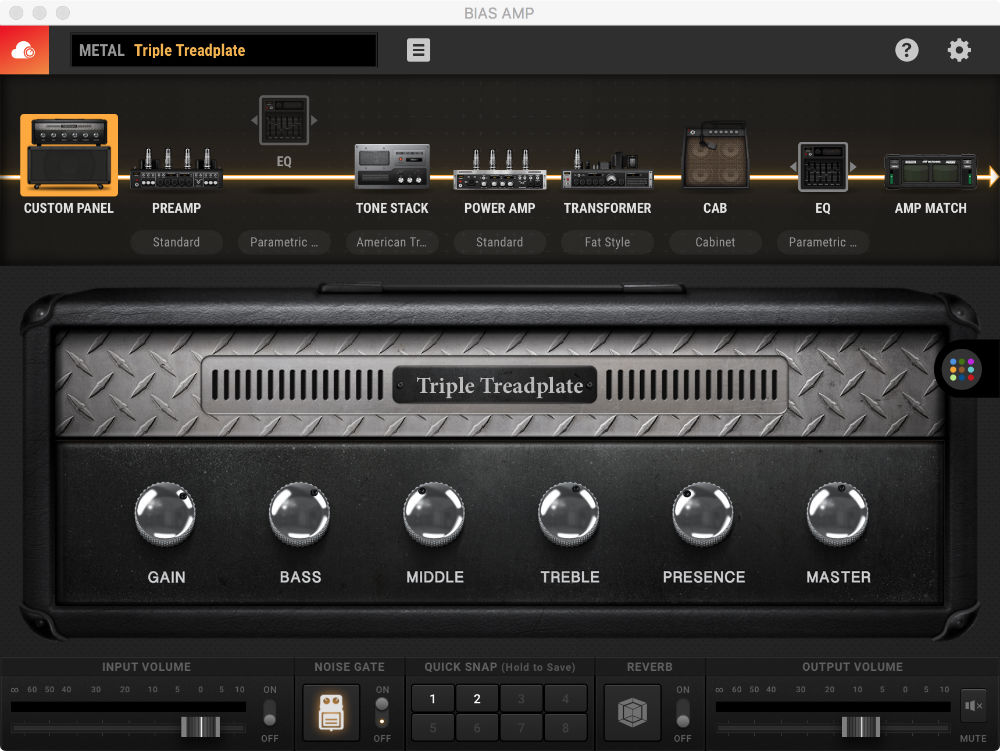Toggle the Reverb ON/OFF switch
The image size is (1000, 751).
[x=683, y=713]
